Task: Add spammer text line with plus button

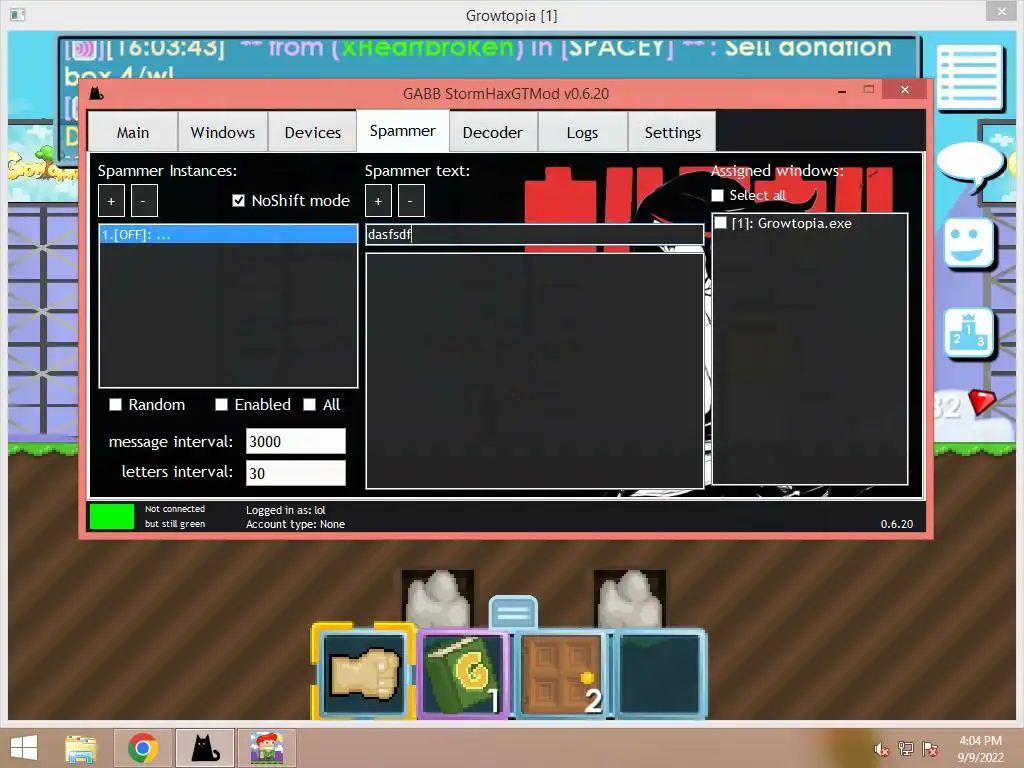Action: (378, 200)
